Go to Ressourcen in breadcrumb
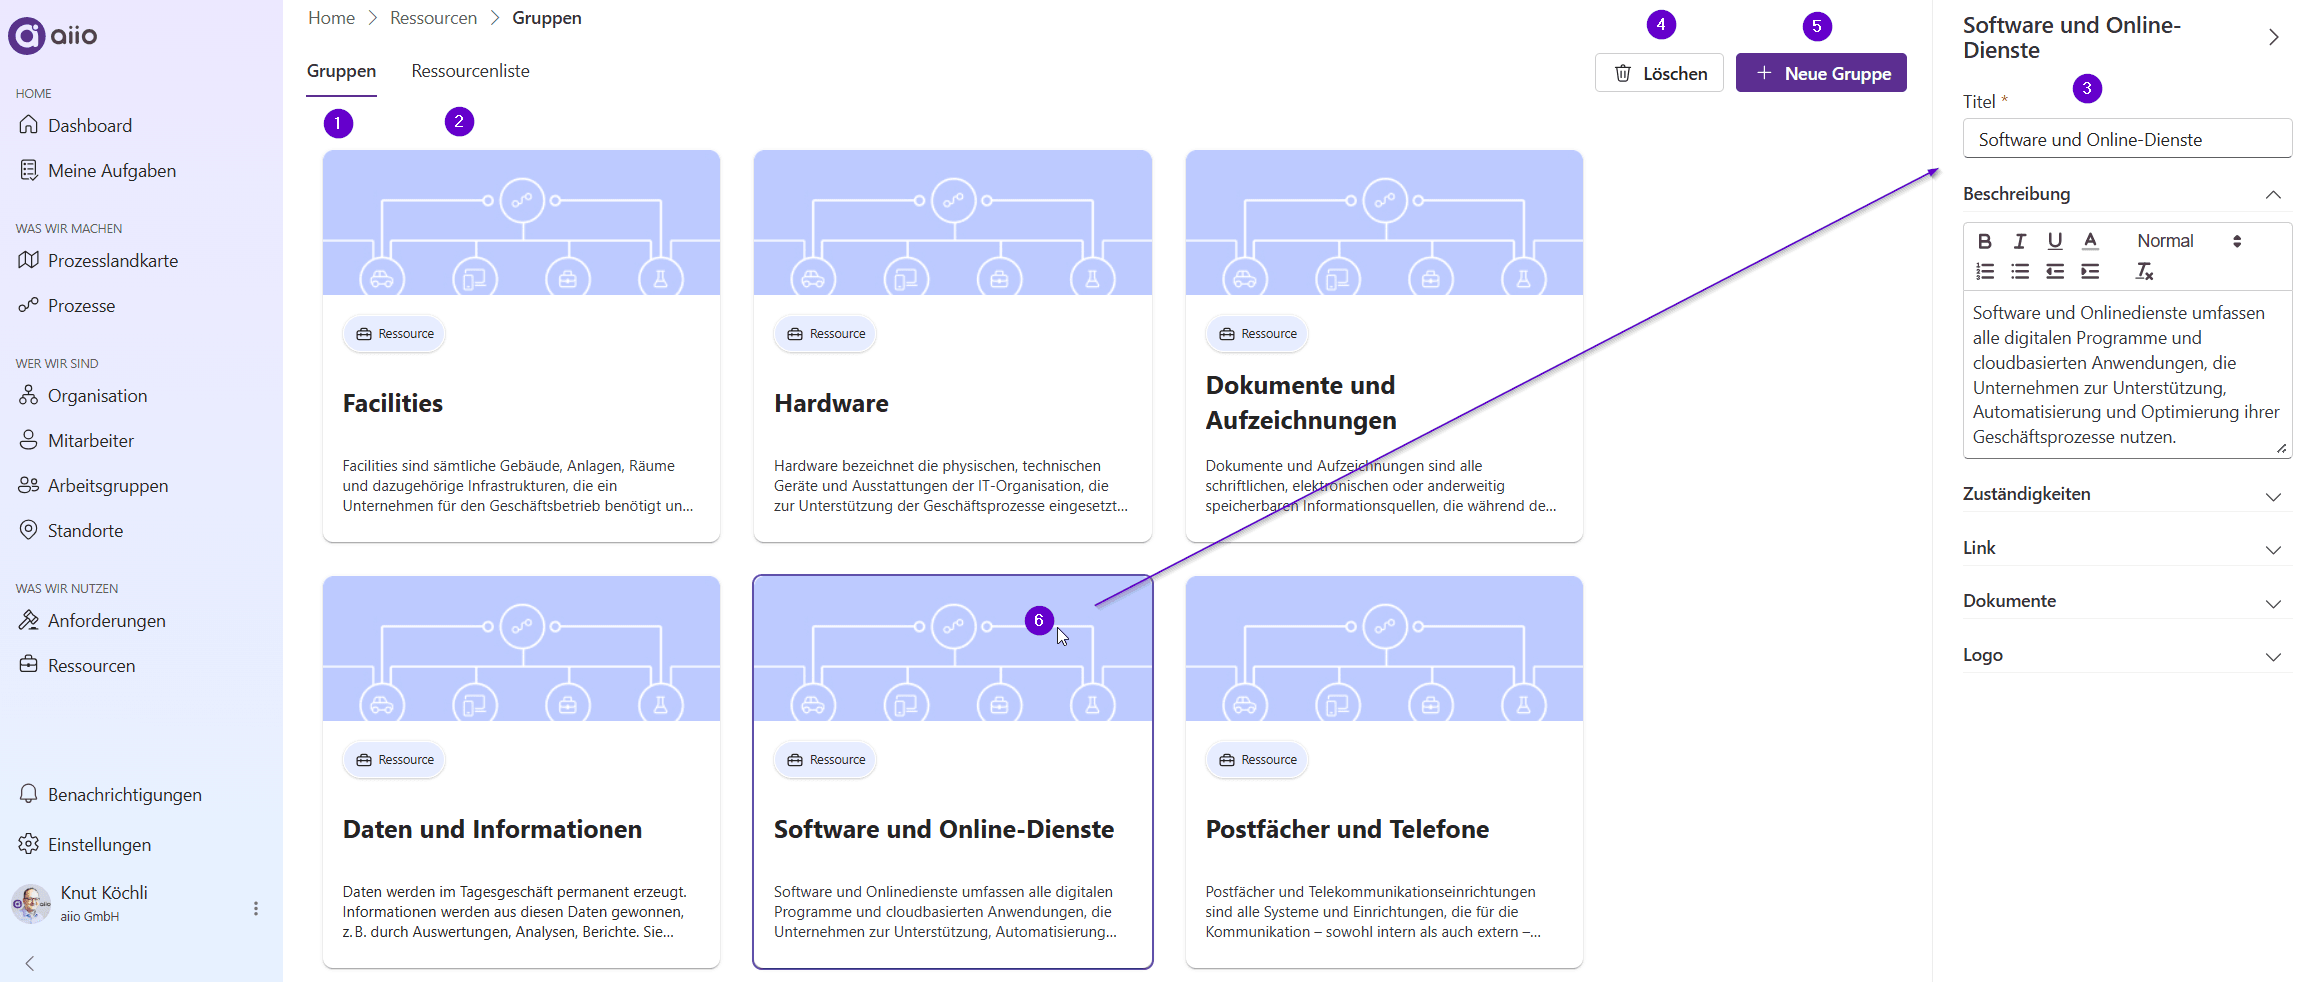The image size is (2307, 982). click(x=433, y=18)
